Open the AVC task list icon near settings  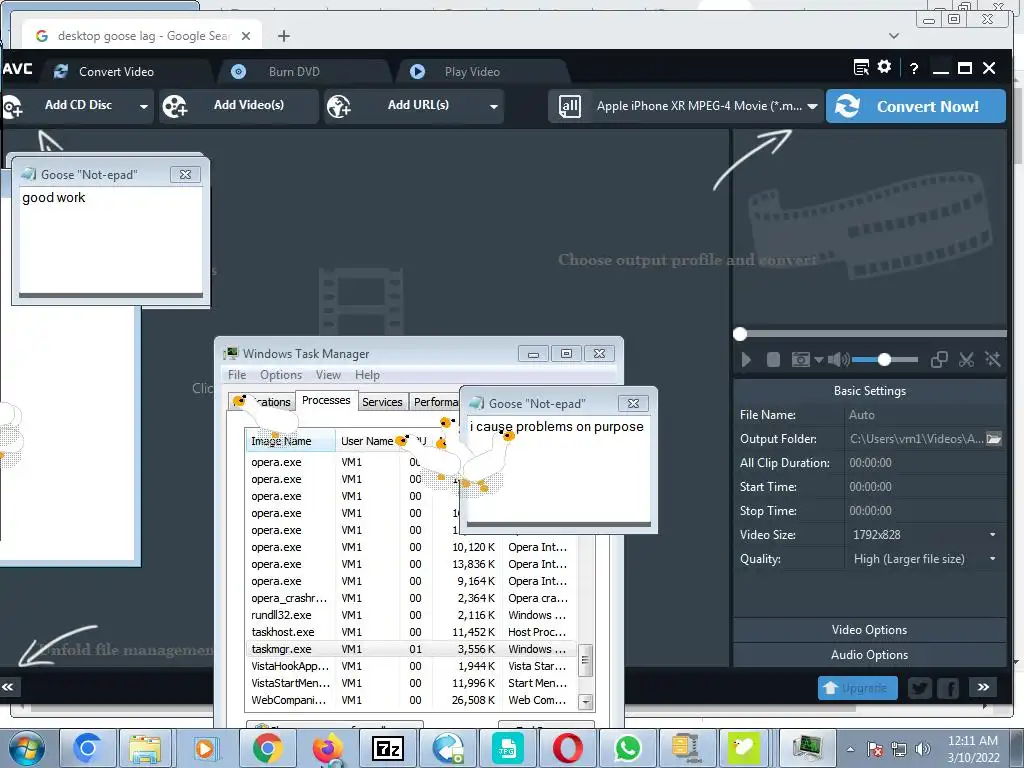[x=861, y=67]
